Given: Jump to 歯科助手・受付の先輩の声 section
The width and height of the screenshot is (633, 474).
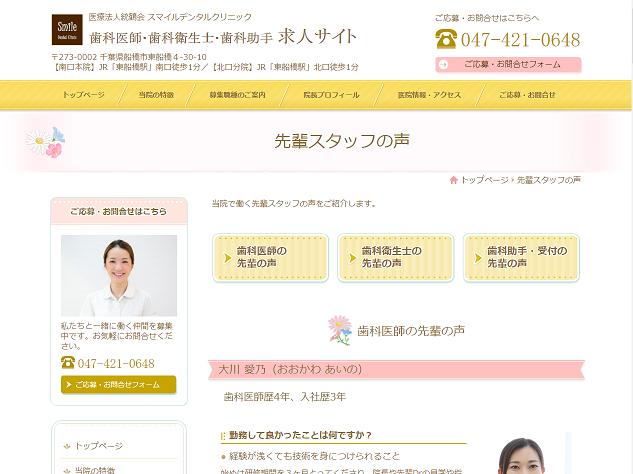Looking at the screenshot, I should (x=521, y=257).
